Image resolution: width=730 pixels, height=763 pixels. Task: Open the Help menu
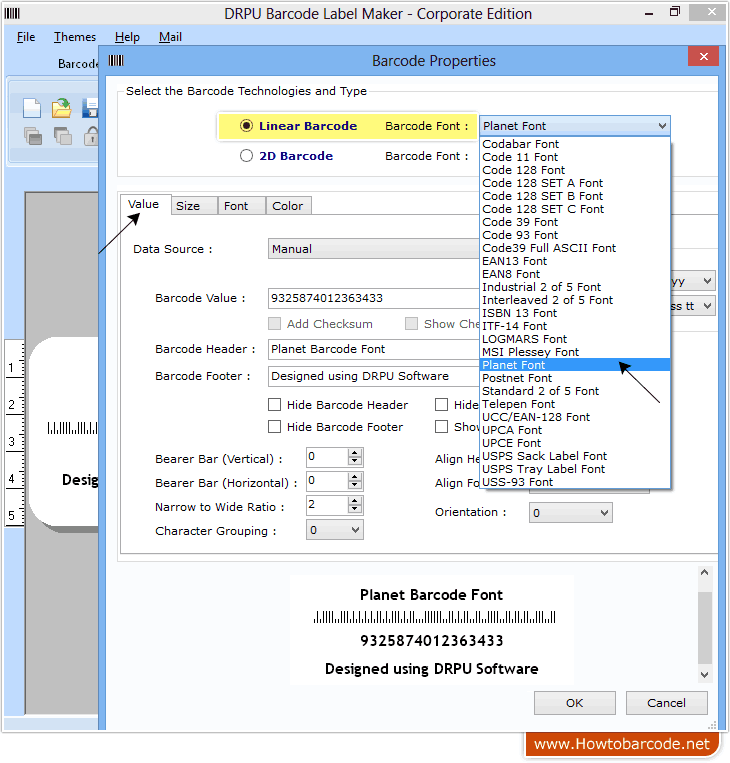click(127, 37)
